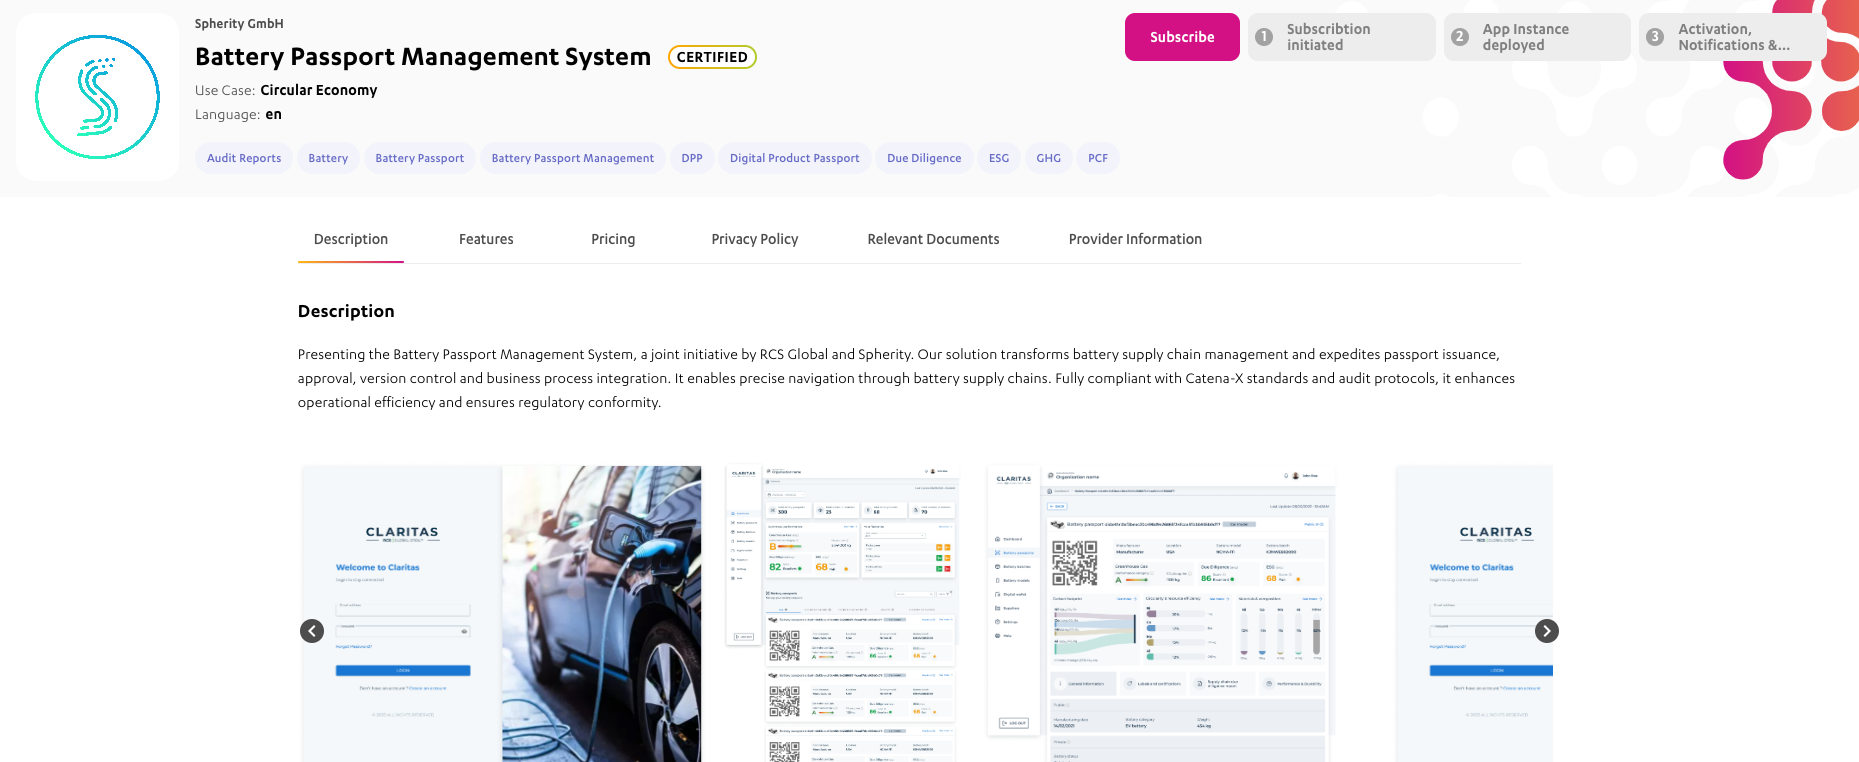Switch to the Features tab
The image size is (1859, 762).
click(486, 239)
